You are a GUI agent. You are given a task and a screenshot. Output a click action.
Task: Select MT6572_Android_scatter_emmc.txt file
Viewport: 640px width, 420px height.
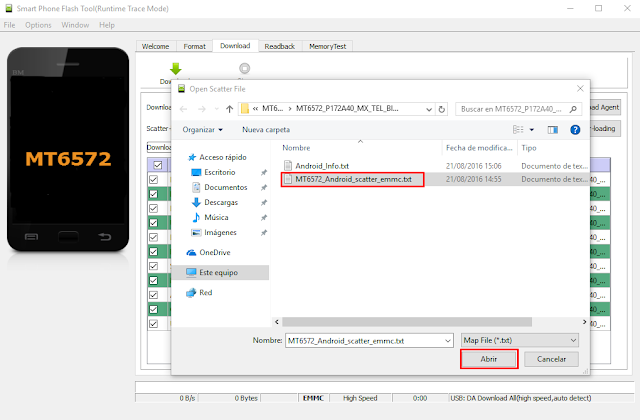click(x=353, y=179)
